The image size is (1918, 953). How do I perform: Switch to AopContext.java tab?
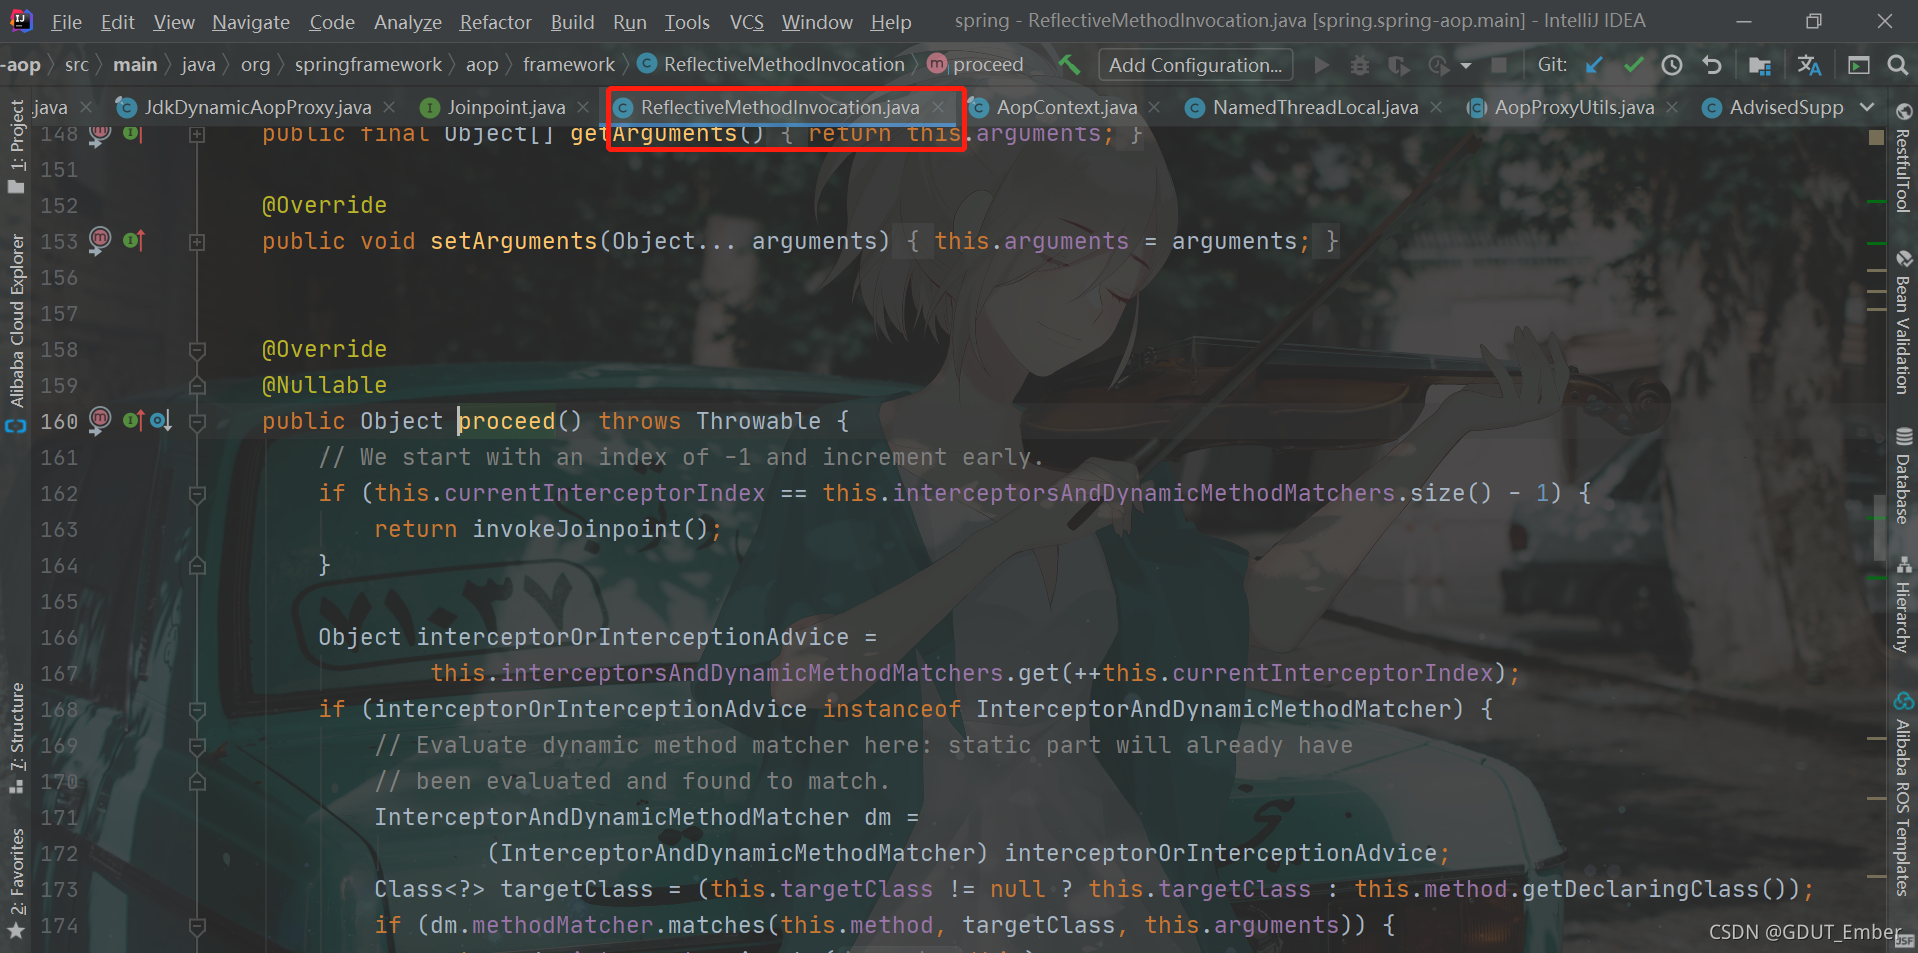coord(1066,107)
